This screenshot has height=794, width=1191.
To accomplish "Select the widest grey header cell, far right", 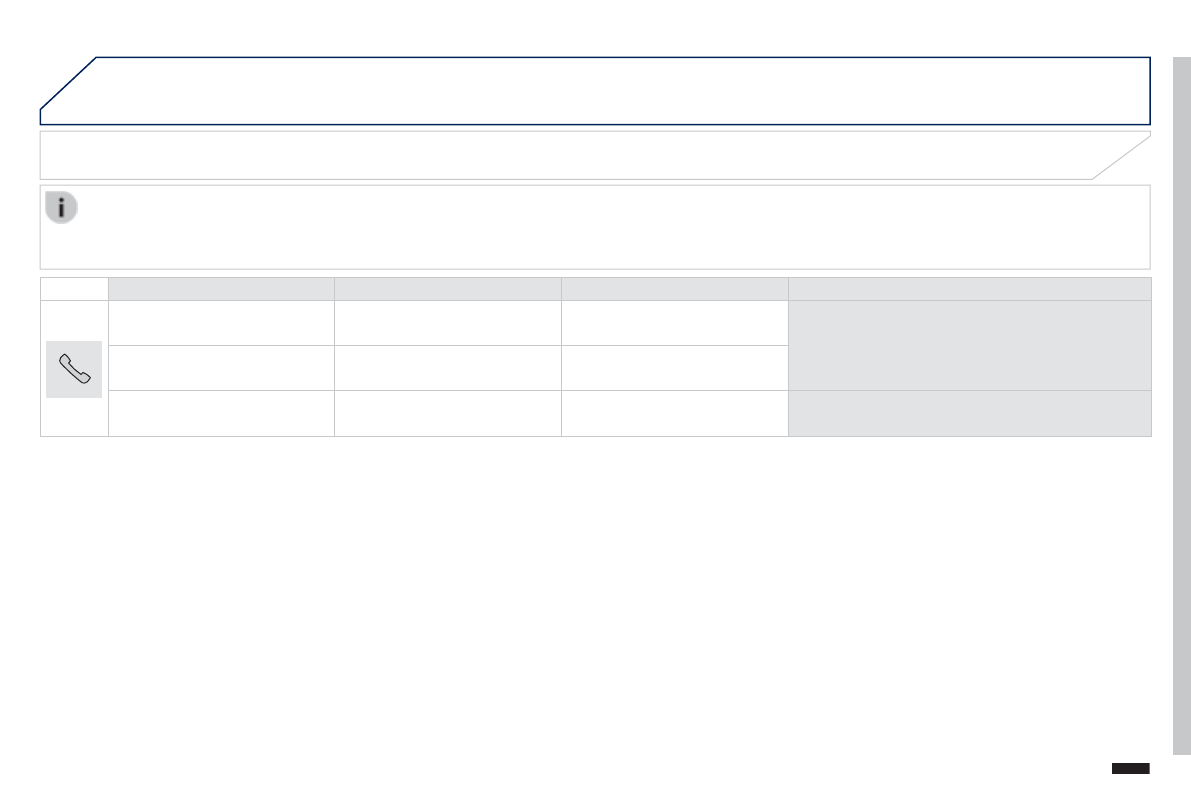I will [x=969, y=289].
